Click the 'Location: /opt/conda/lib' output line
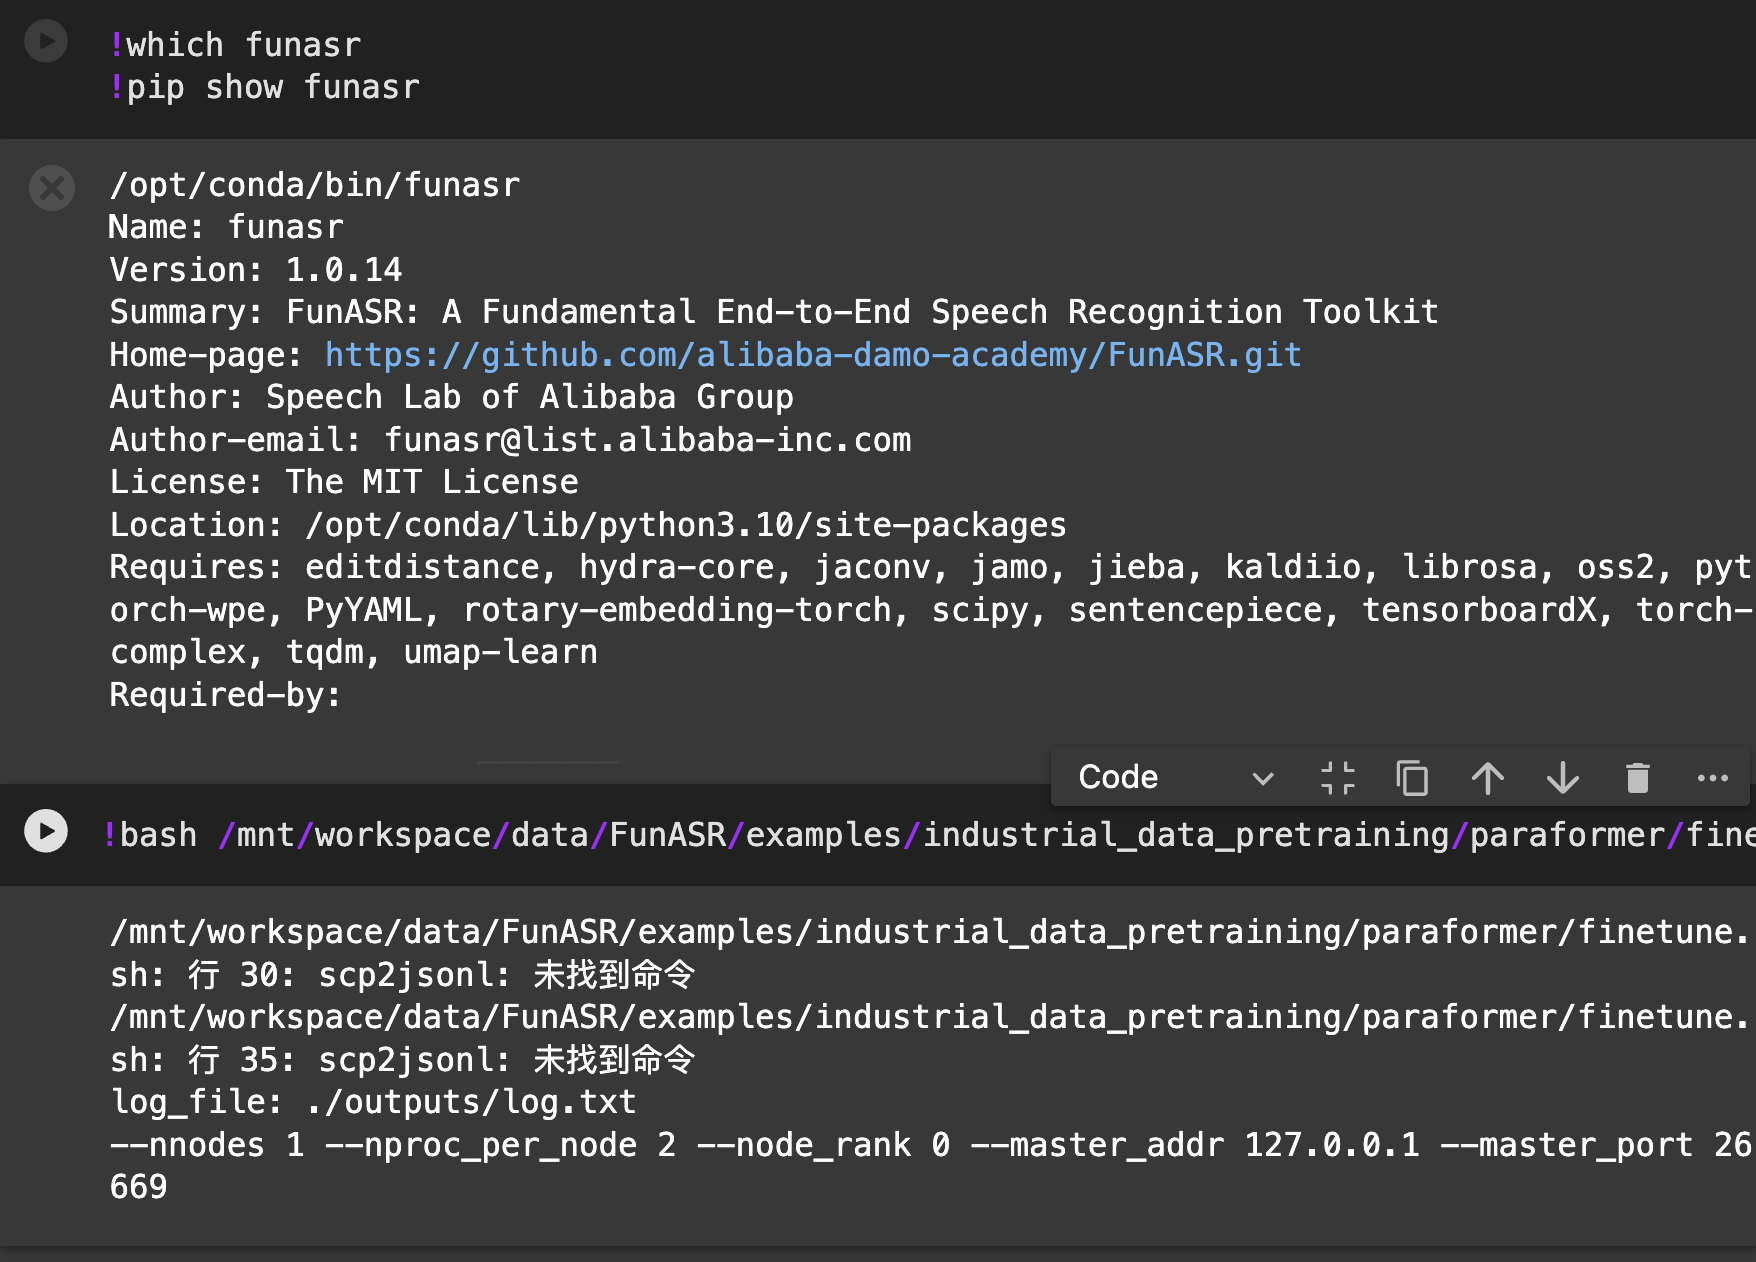 click(x=588, y=525)
